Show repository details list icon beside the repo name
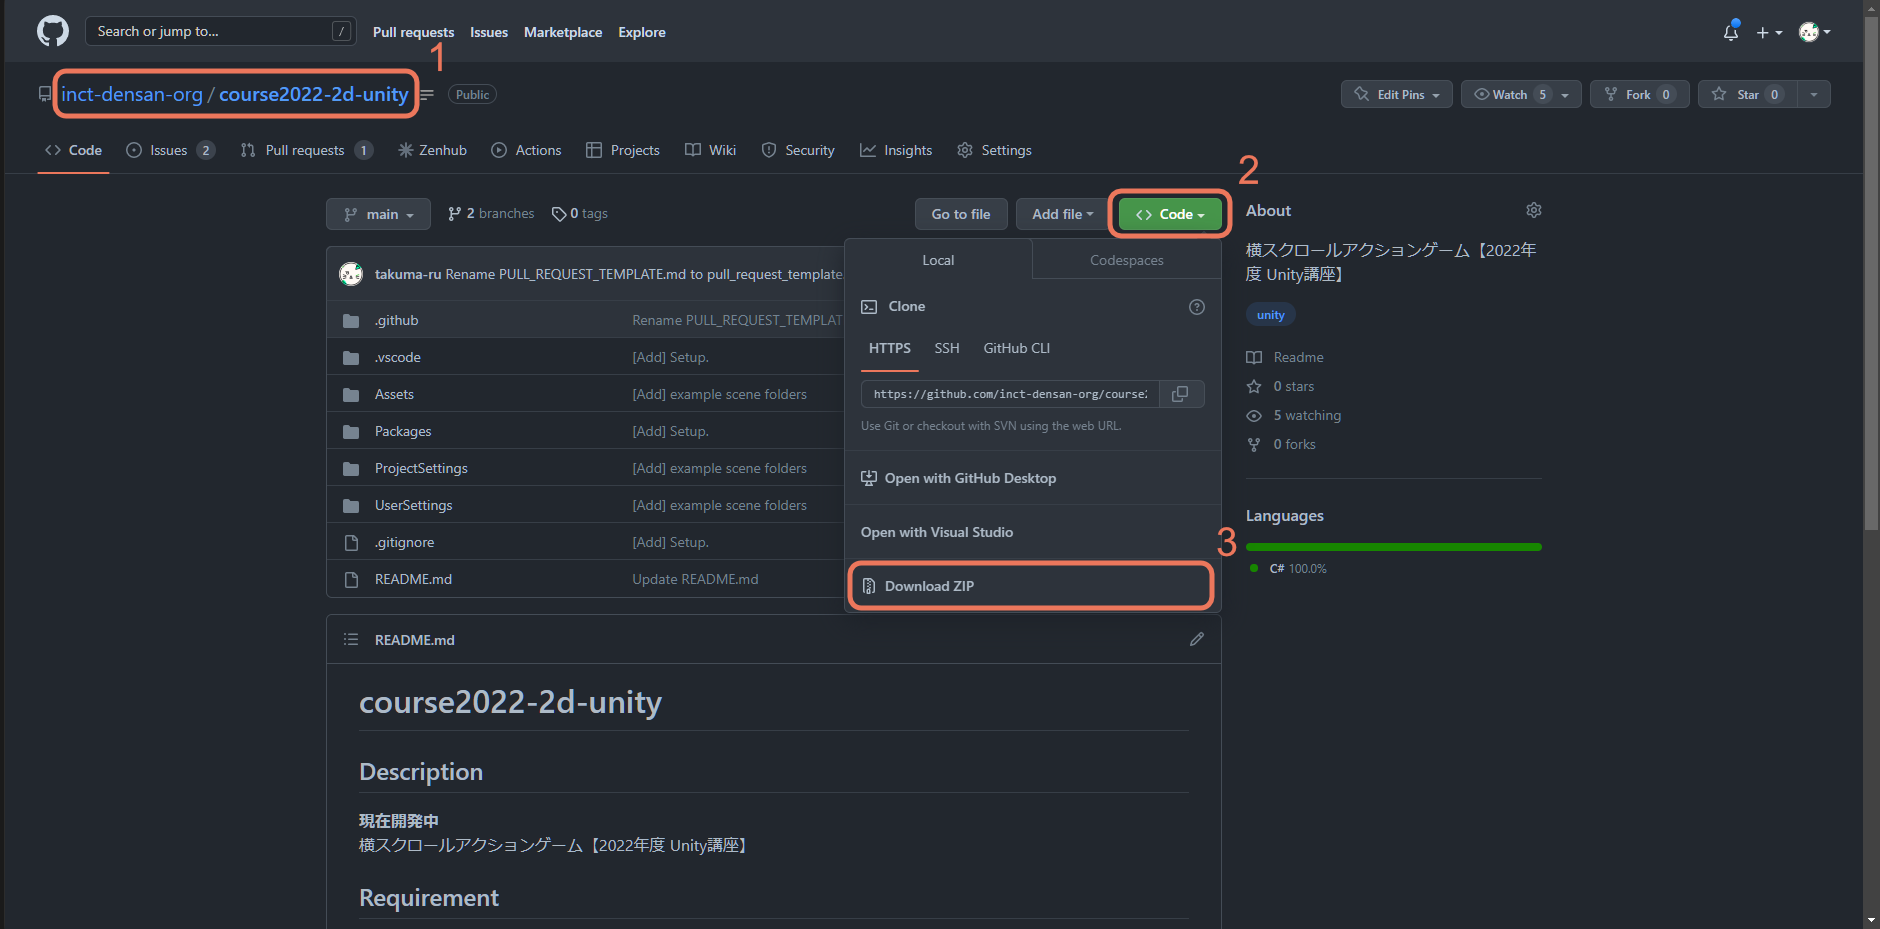1880x929 pixels. 427,94
